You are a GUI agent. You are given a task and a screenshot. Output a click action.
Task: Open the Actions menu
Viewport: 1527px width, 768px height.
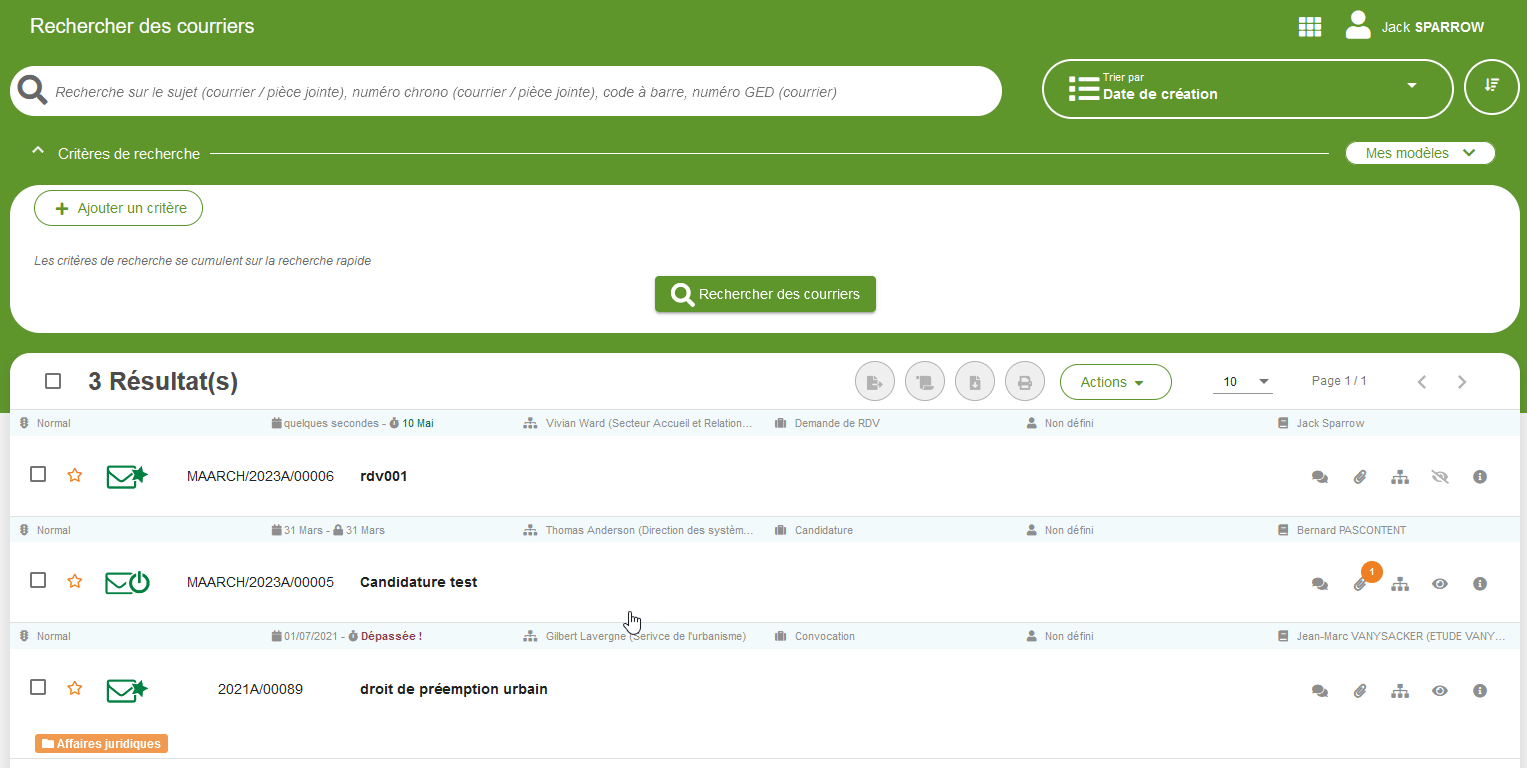point(1115,382)
